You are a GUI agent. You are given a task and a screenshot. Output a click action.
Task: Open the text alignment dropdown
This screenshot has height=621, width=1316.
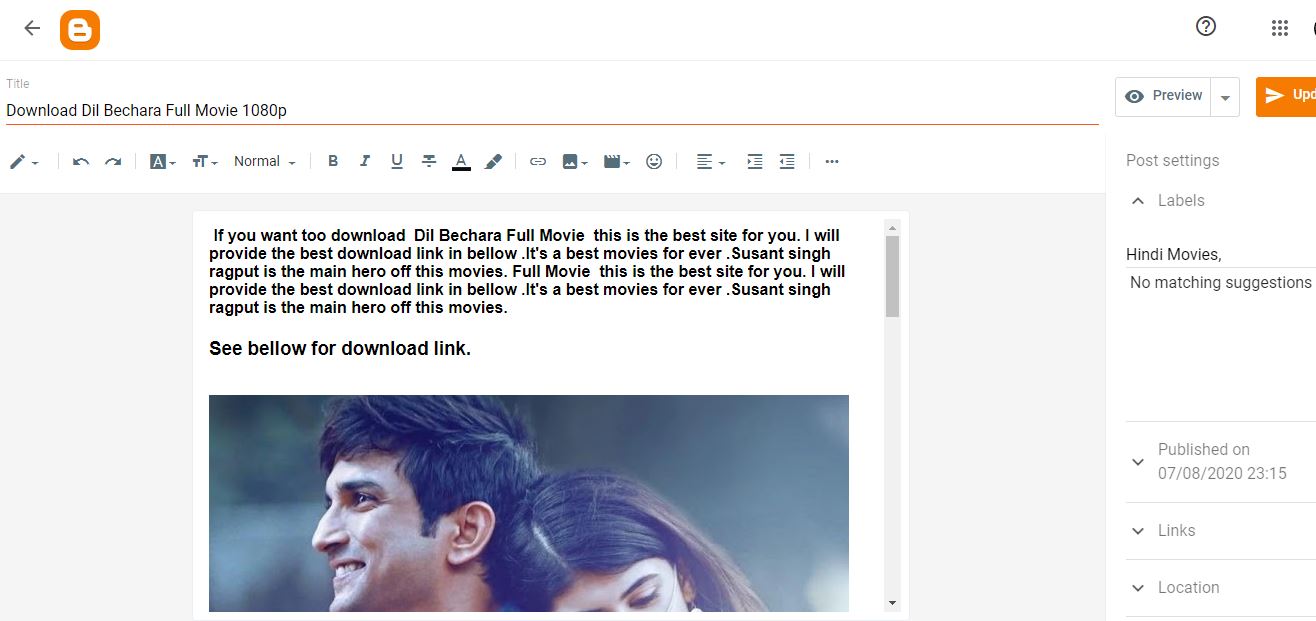click(x=711, y=161)
